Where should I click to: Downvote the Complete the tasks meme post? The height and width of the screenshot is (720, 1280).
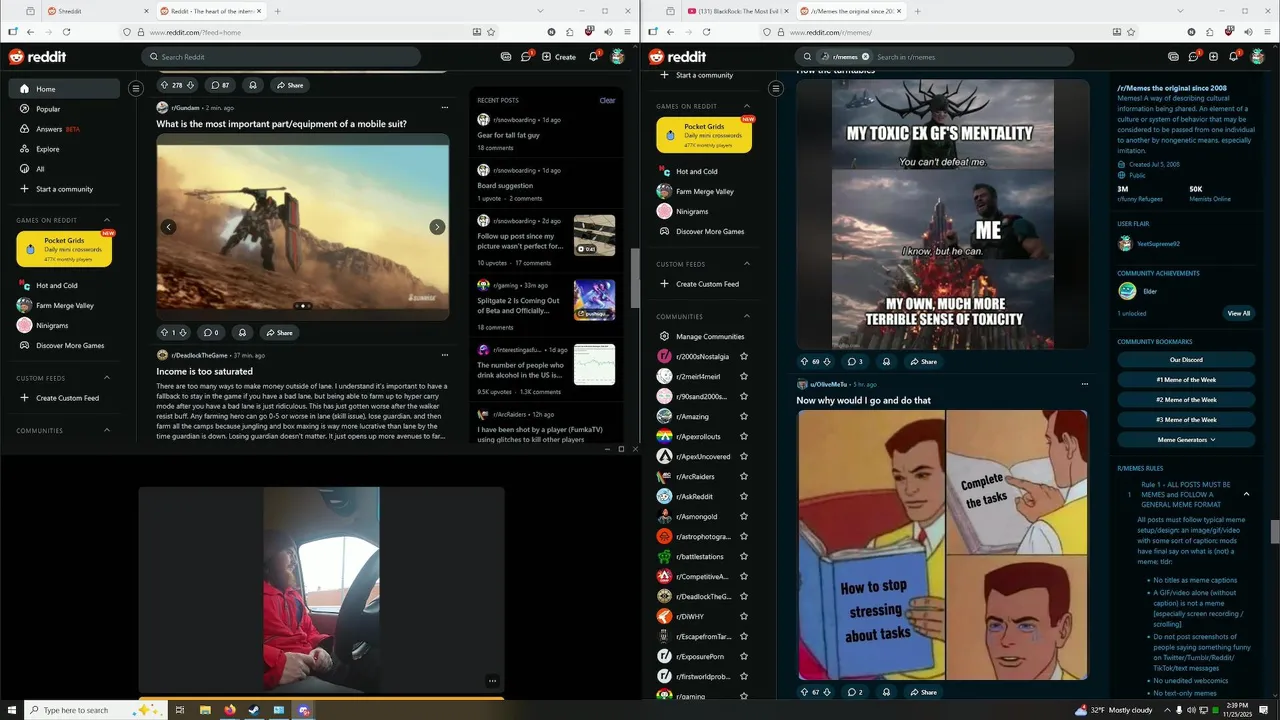tap(829, 692)
